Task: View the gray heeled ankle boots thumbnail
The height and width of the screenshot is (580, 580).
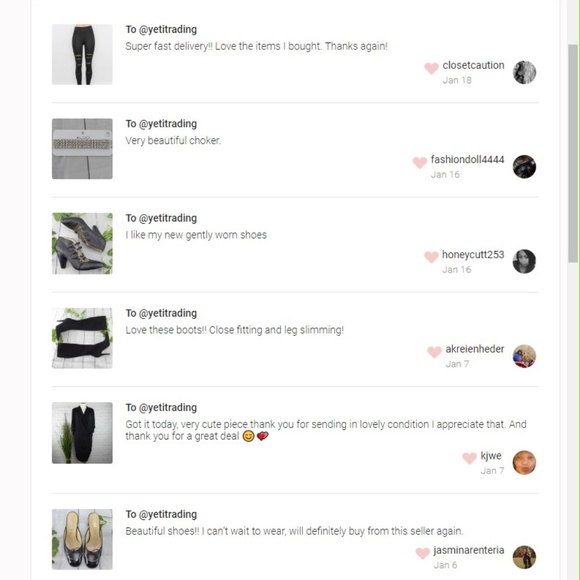Action: tap(82, 243)
